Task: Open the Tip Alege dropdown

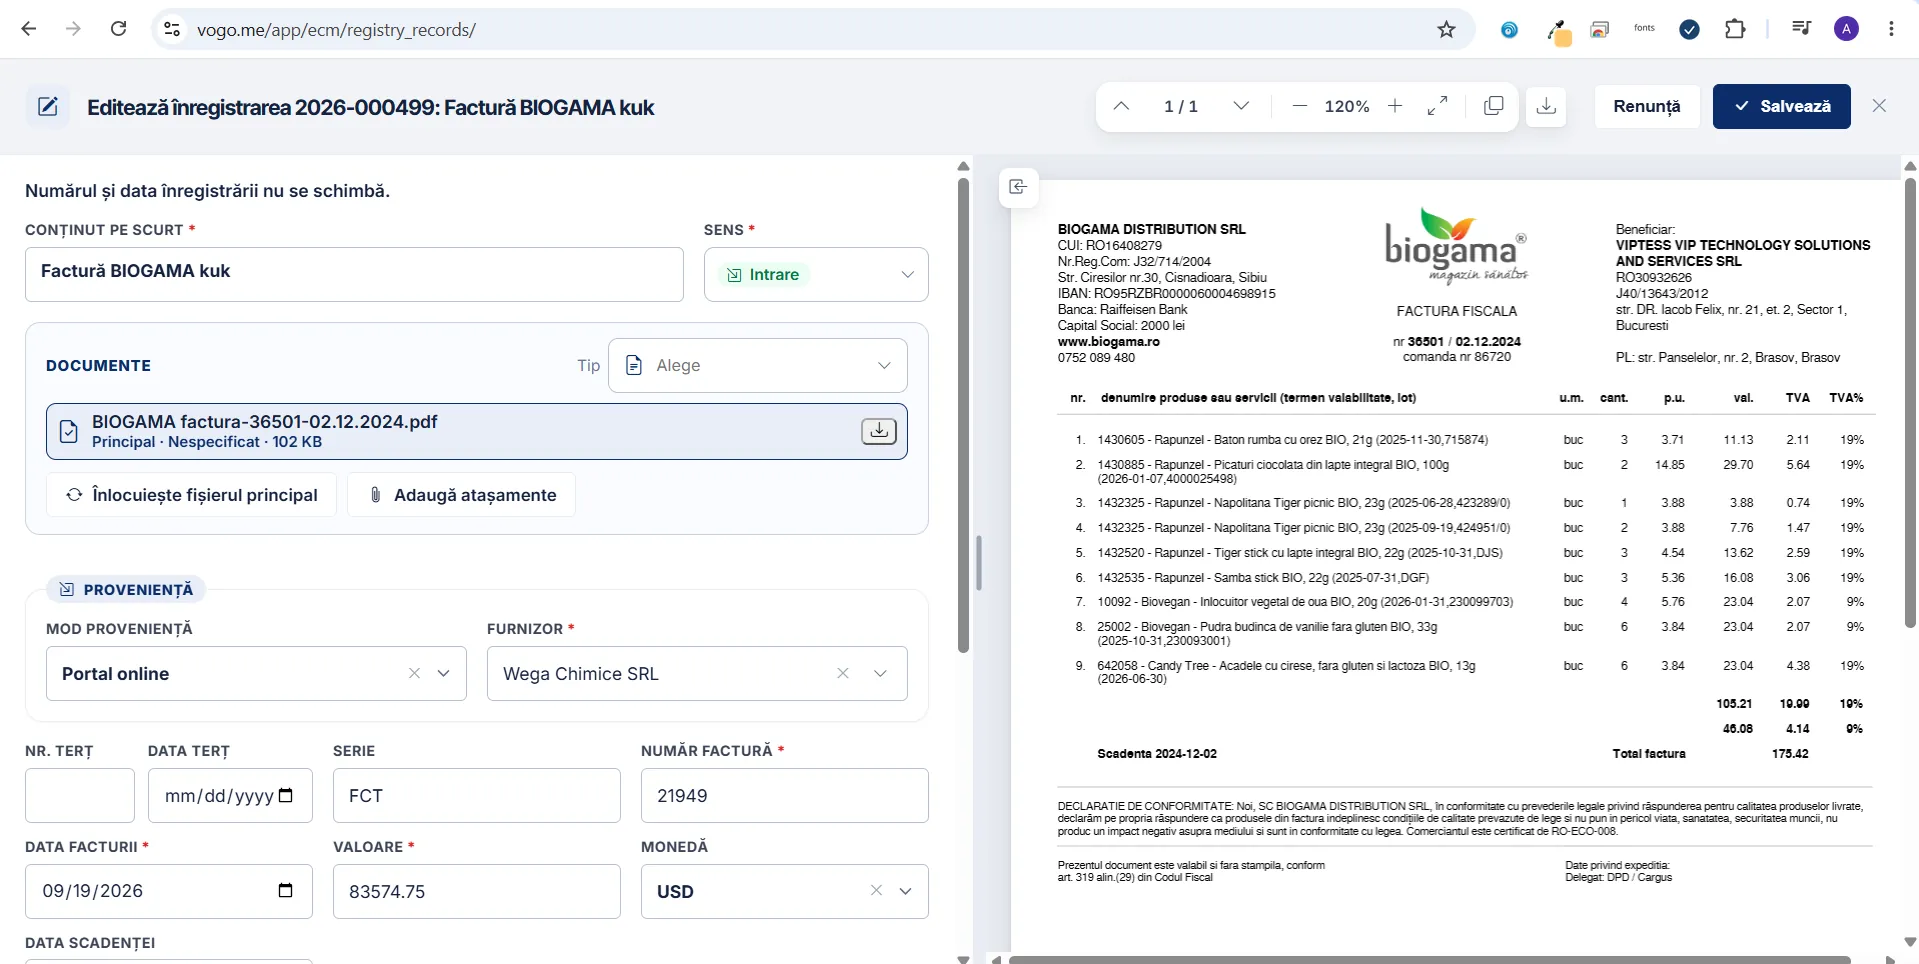Action: [758, 366]
